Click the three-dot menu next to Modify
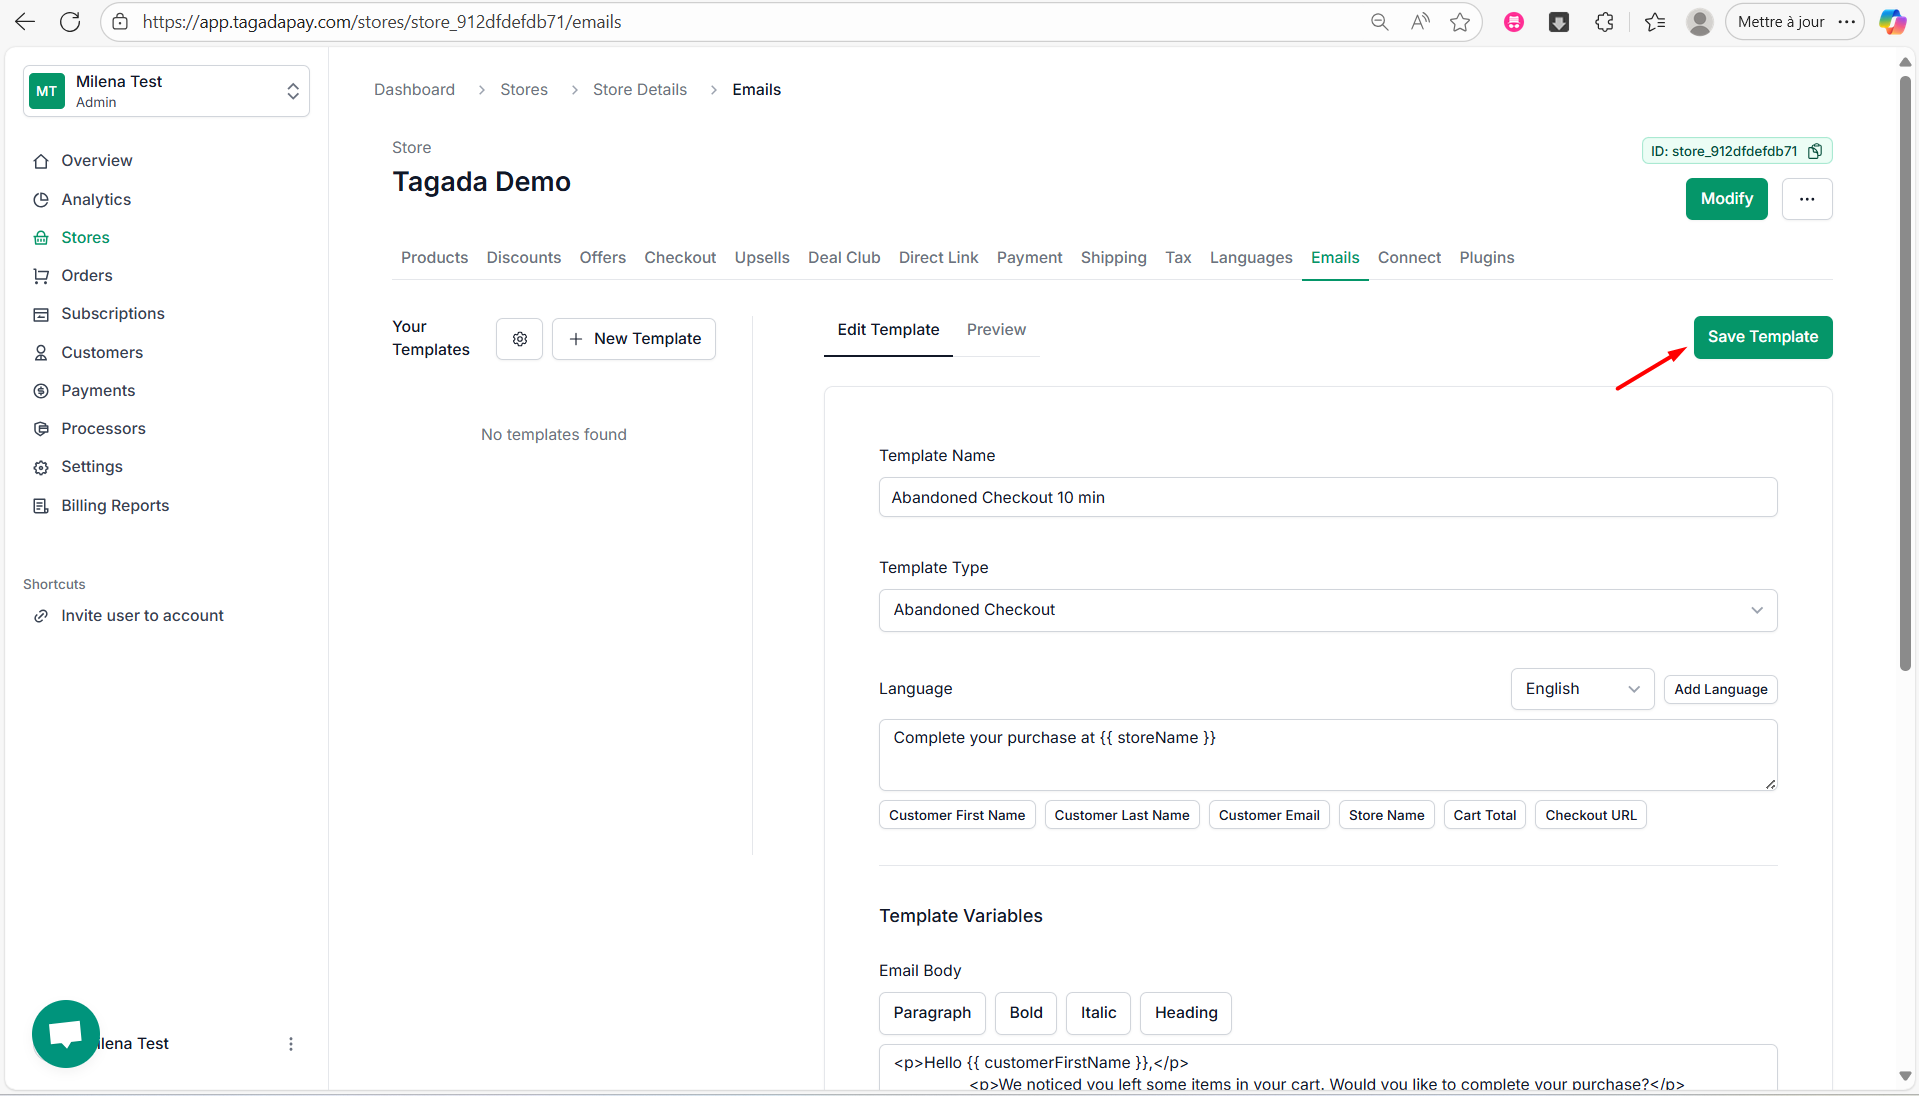The height and width of the screenshot is (1096, 1919). point(1806,199)
